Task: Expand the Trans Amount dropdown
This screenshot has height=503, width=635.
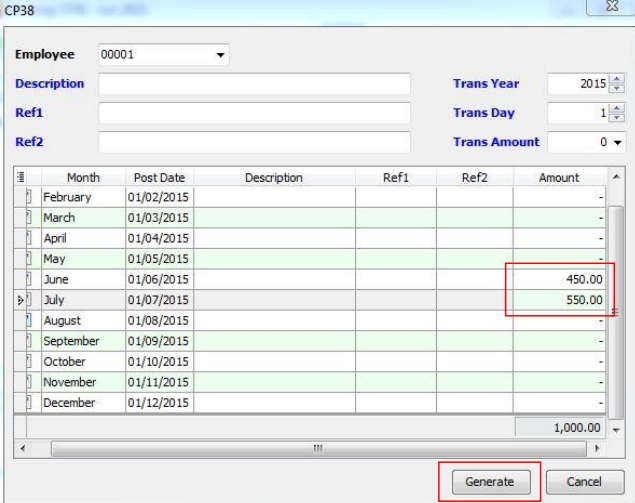Action: coord(618,142)
